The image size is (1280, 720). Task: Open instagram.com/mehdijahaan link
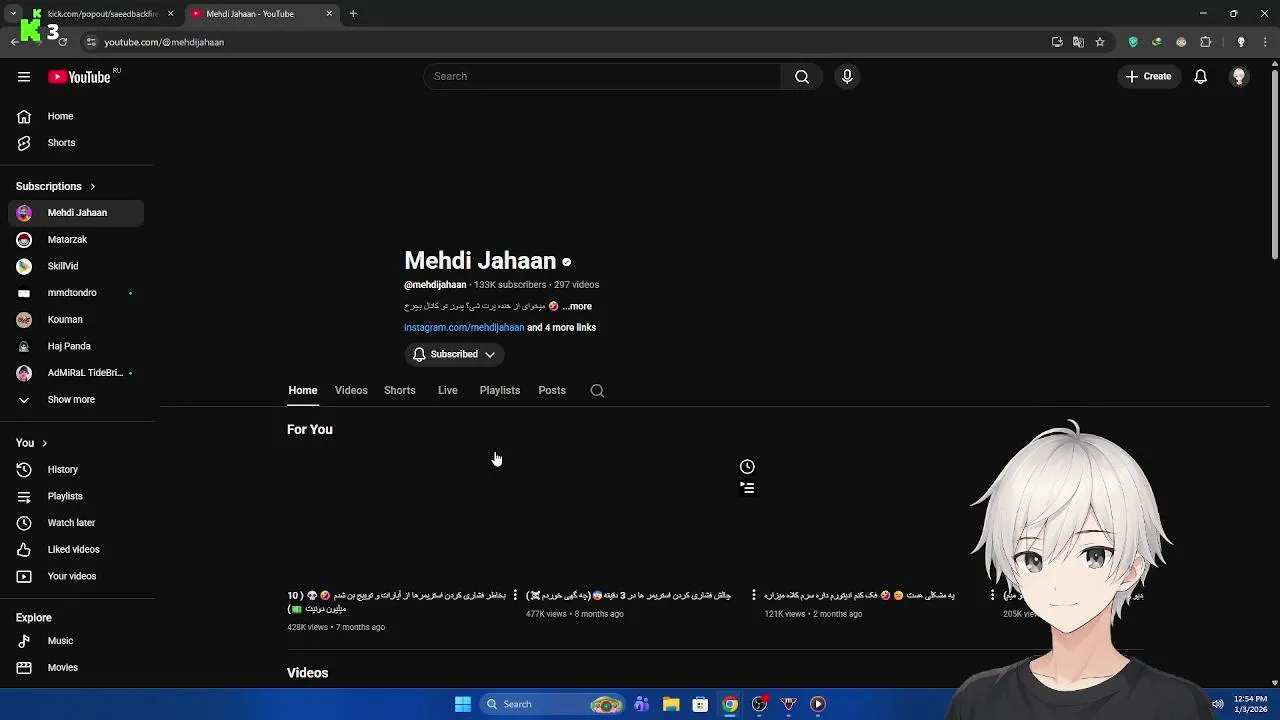pos(464,328)
